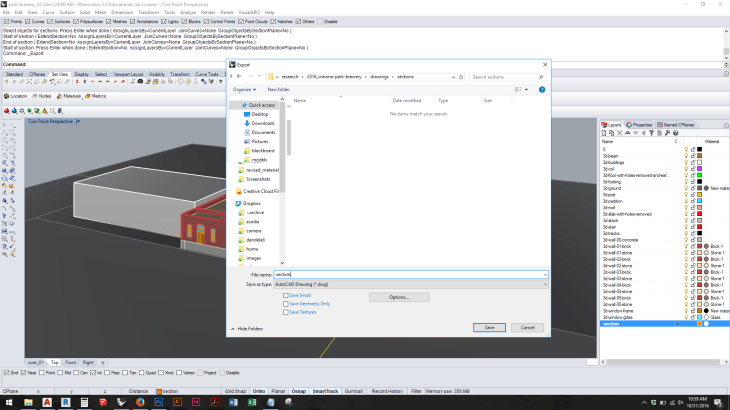Click the Dropbox folder in navigation pane
The height and width of the screenshot is (410, 730).
click(250, 202)
